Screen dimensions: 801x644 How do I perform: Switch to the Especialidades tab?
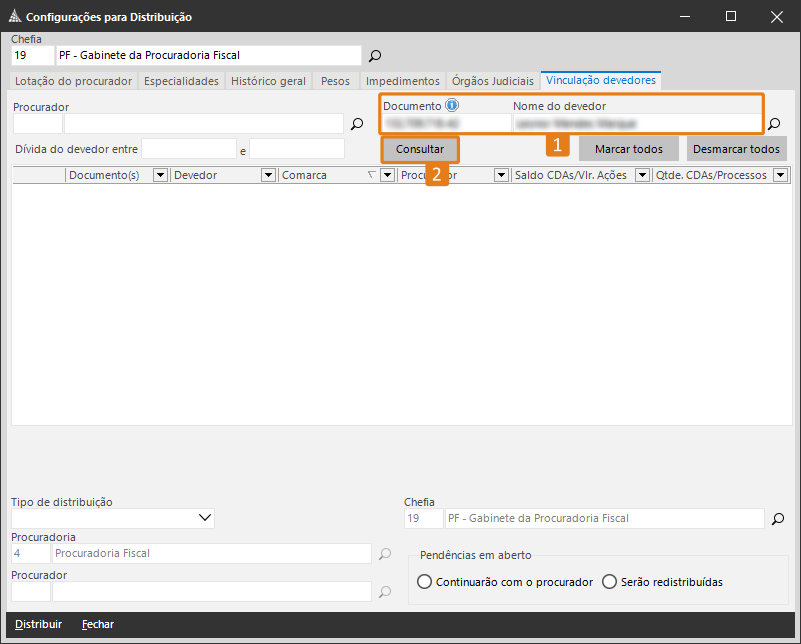point(181,81)
